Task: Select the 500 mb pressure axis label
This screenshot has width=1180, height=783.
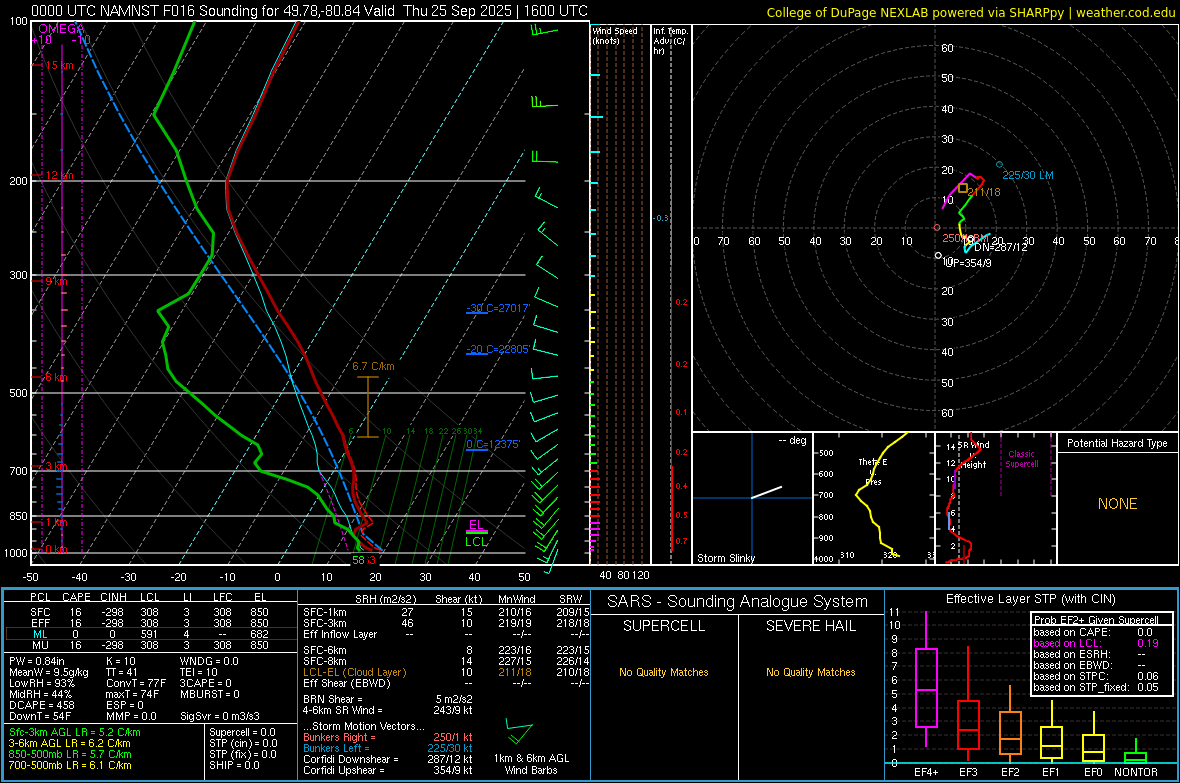Action: [x=18, y=393]
